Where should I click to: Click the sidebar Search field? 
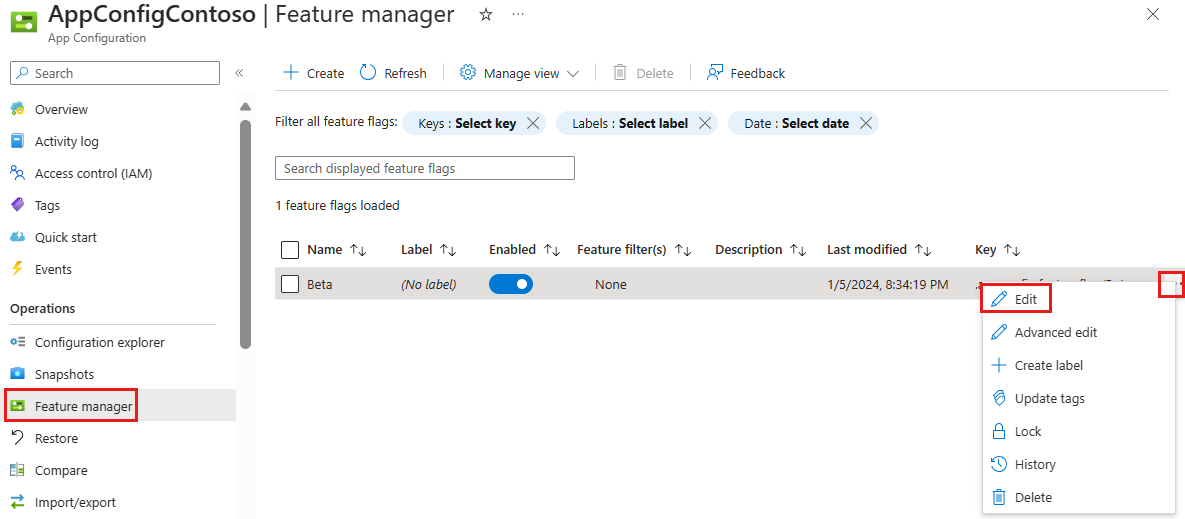coord(115,73)
